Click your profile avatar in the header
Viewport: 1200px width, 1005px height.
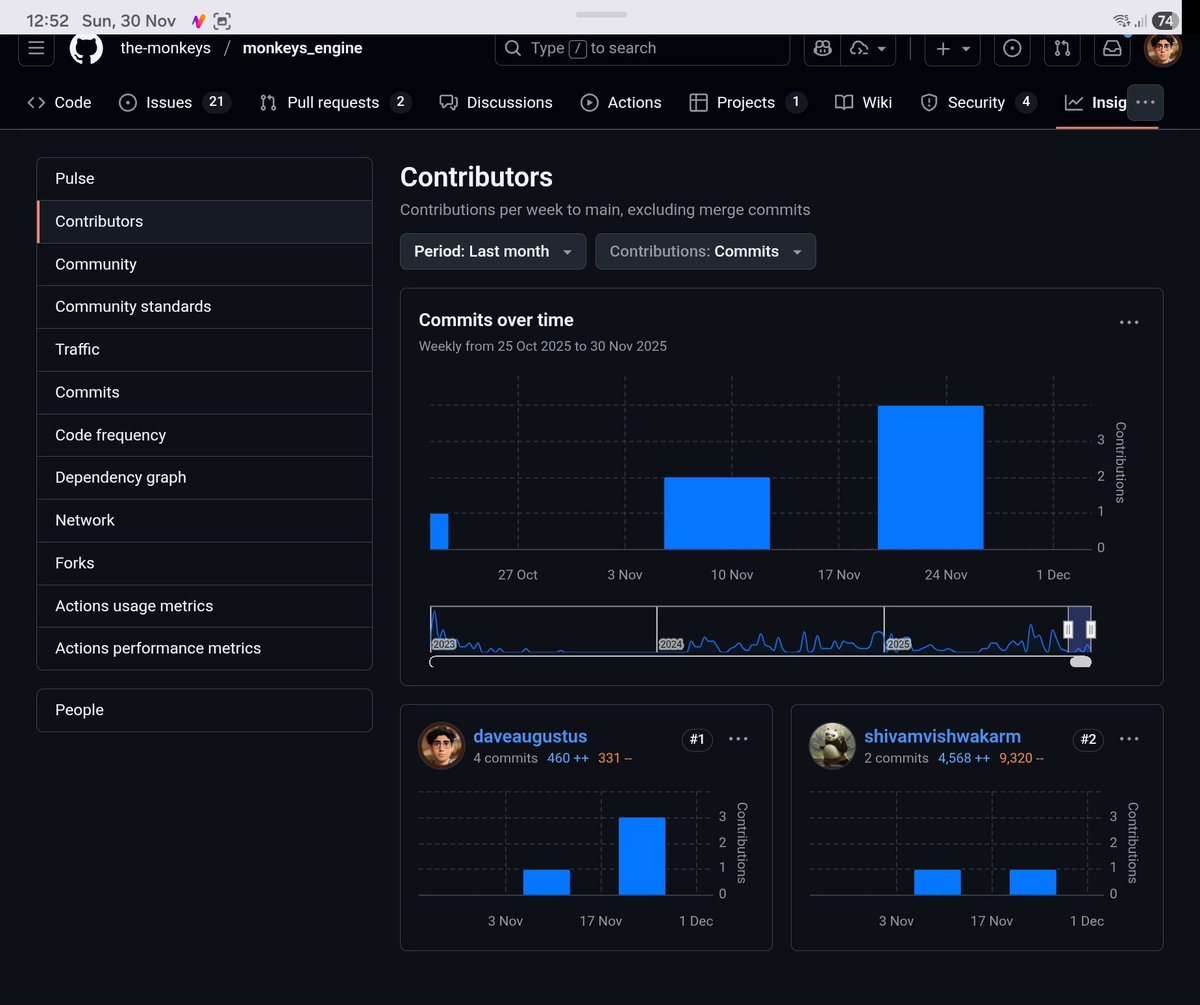click(x=1162, y=48)
